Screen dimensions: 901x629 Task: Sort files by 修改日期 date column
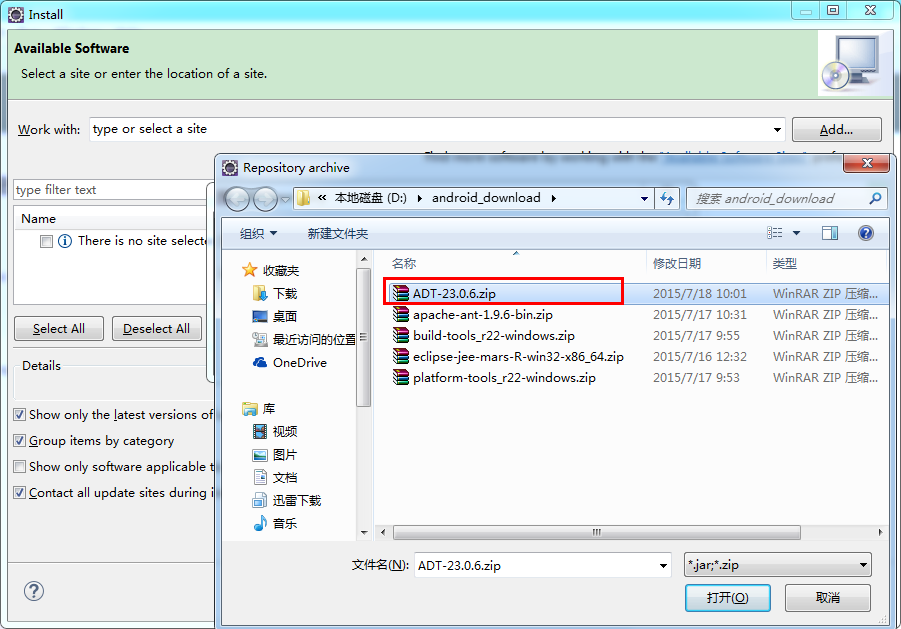676,264
